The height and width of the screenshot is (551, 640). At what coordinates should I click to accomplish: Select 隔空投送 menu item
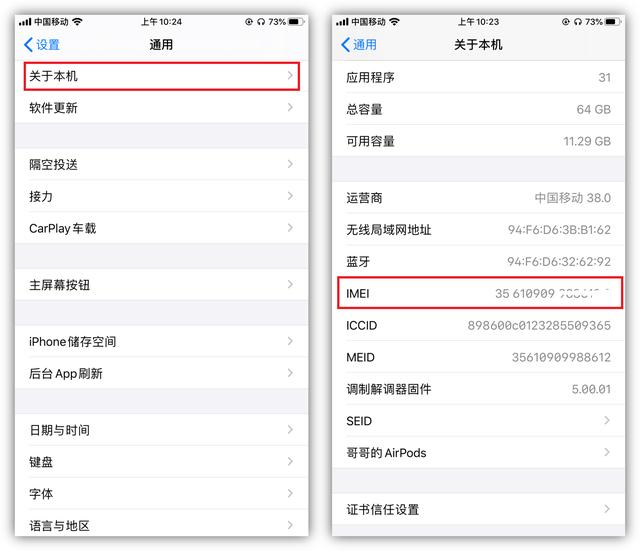[162, 164]
